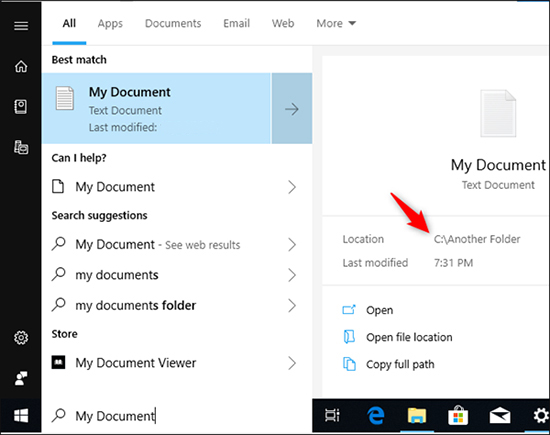
Task: Click Open file location action
Action: point(409,337)
